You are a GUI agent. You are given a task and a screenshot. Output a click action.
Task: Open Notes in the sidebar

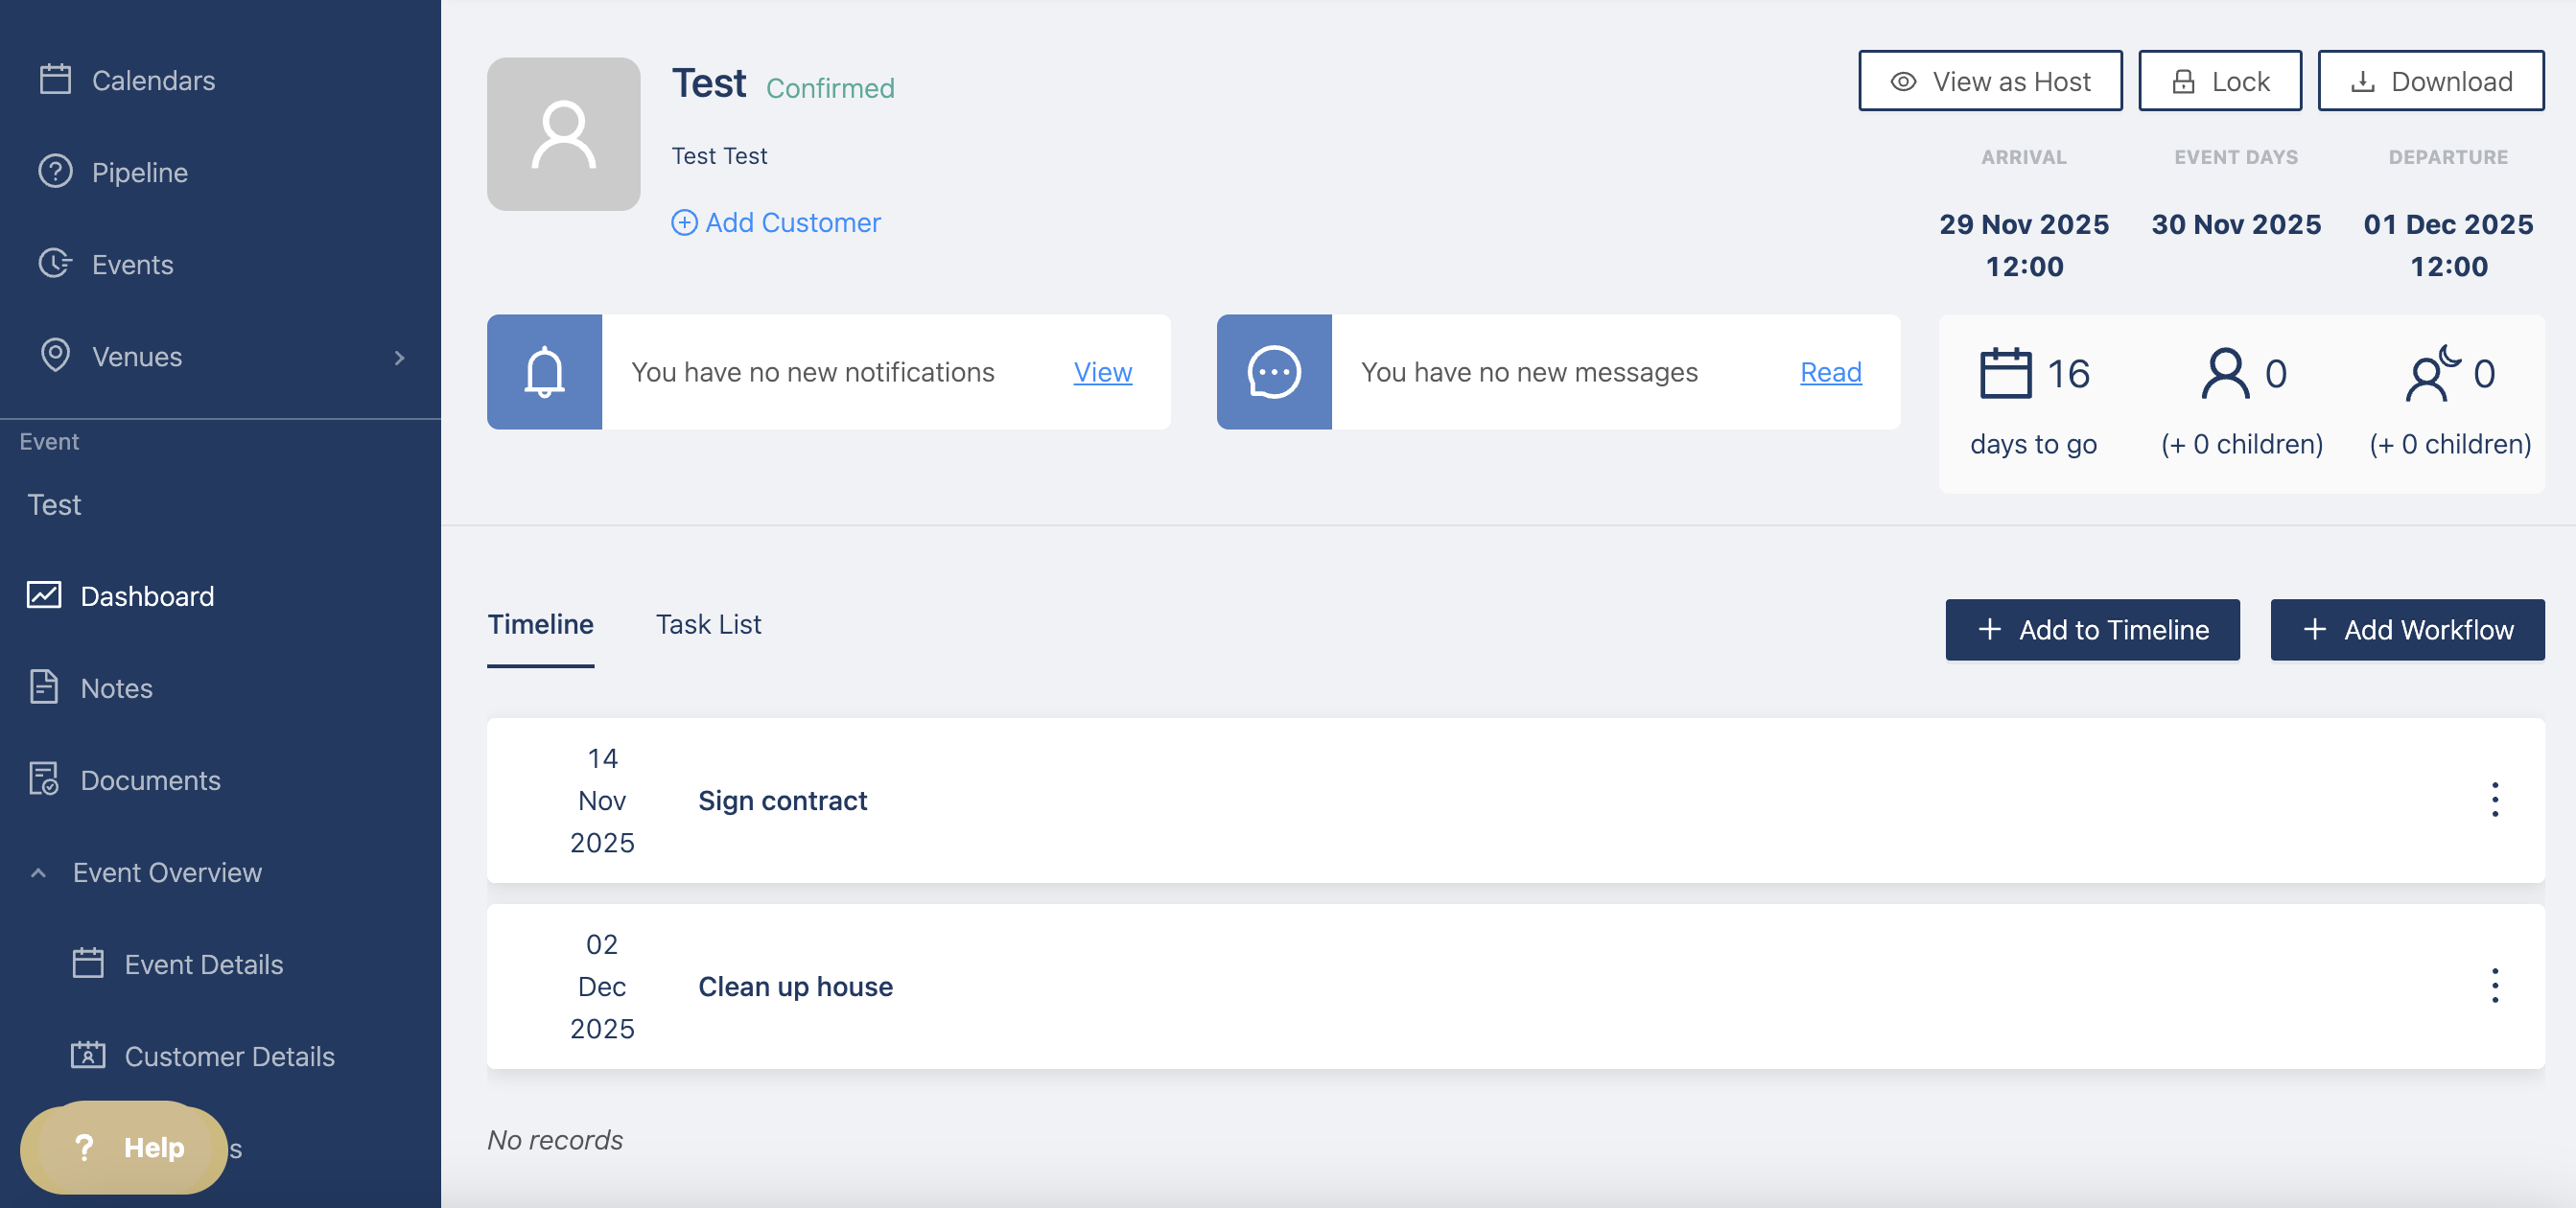click(x=116, y=688)
